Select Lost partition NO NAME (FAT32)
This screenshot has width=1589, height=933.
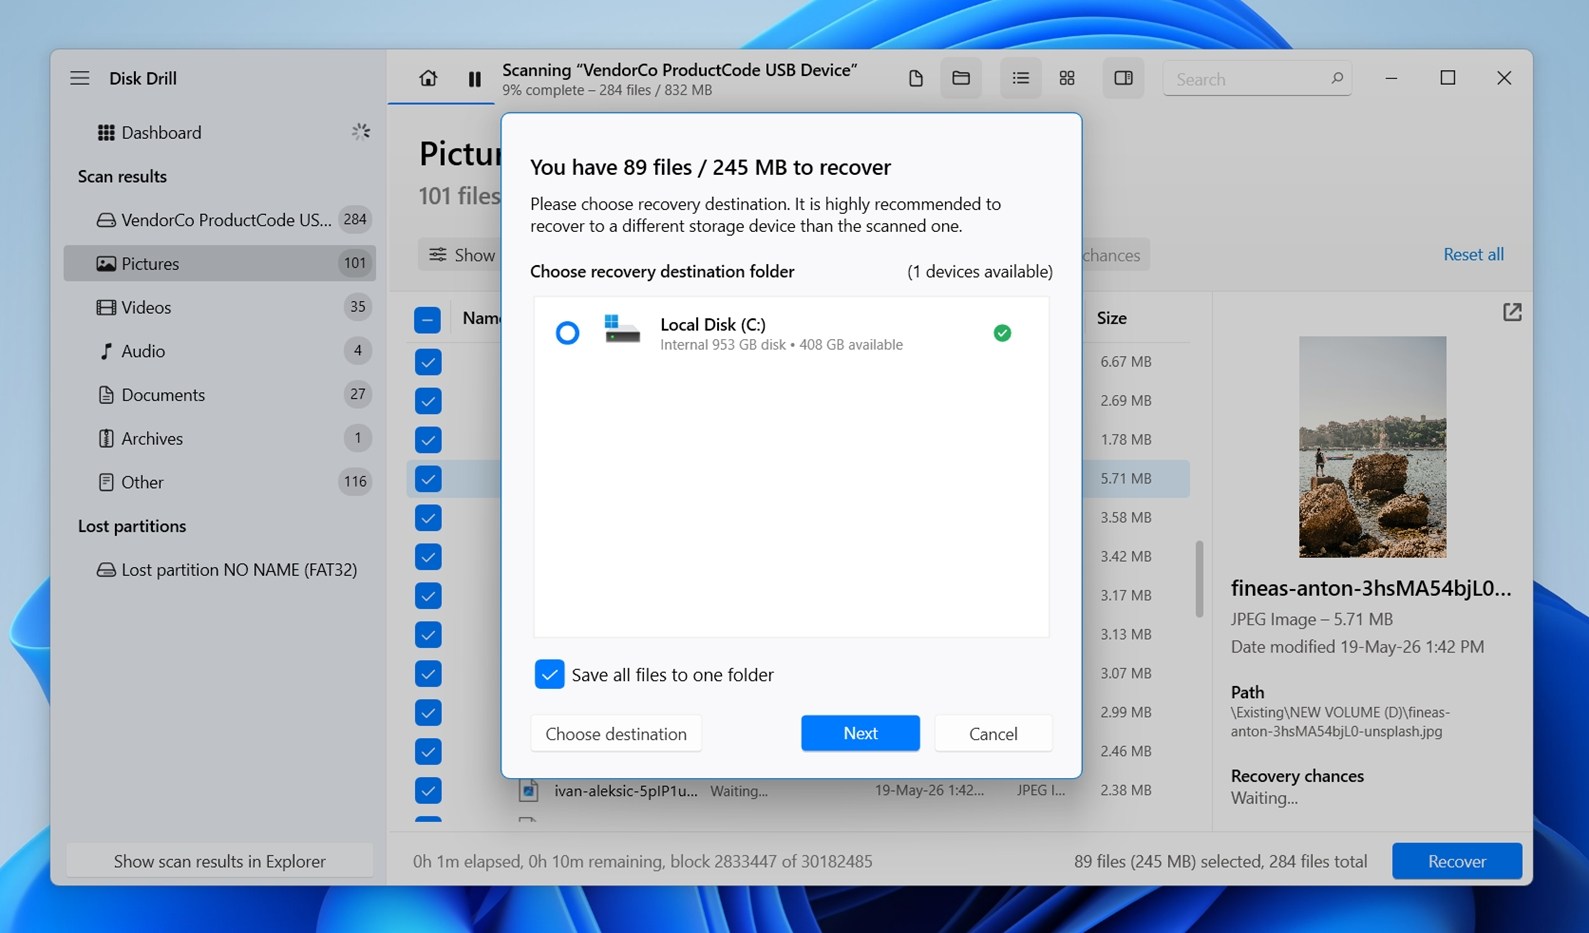(x=220, y=569)
